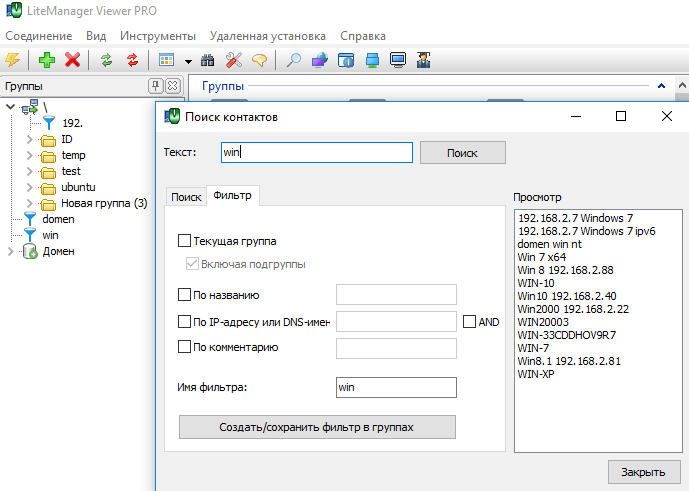Expand the ID folder

[x=29, y=139]
